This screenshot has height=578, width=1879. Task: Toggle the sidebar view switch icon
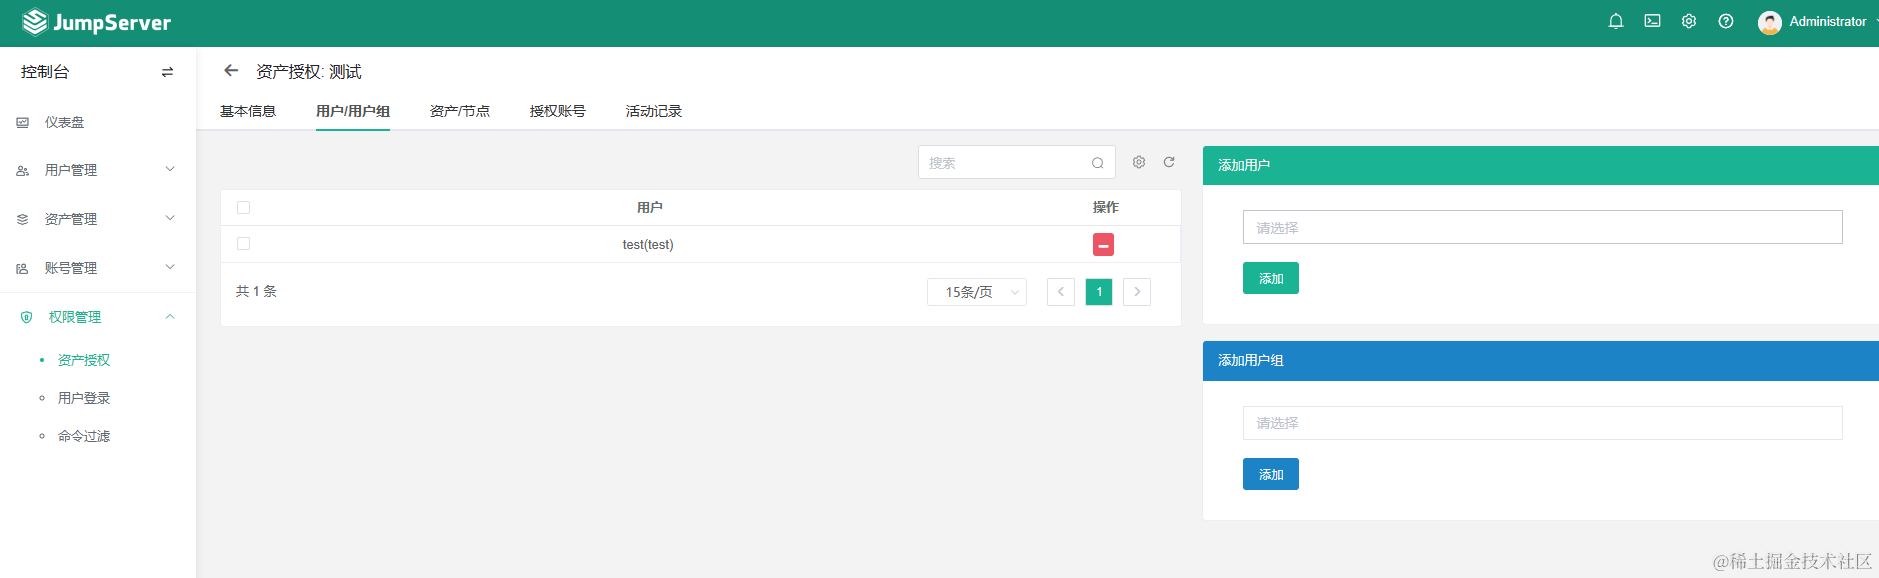coord(167,72)
